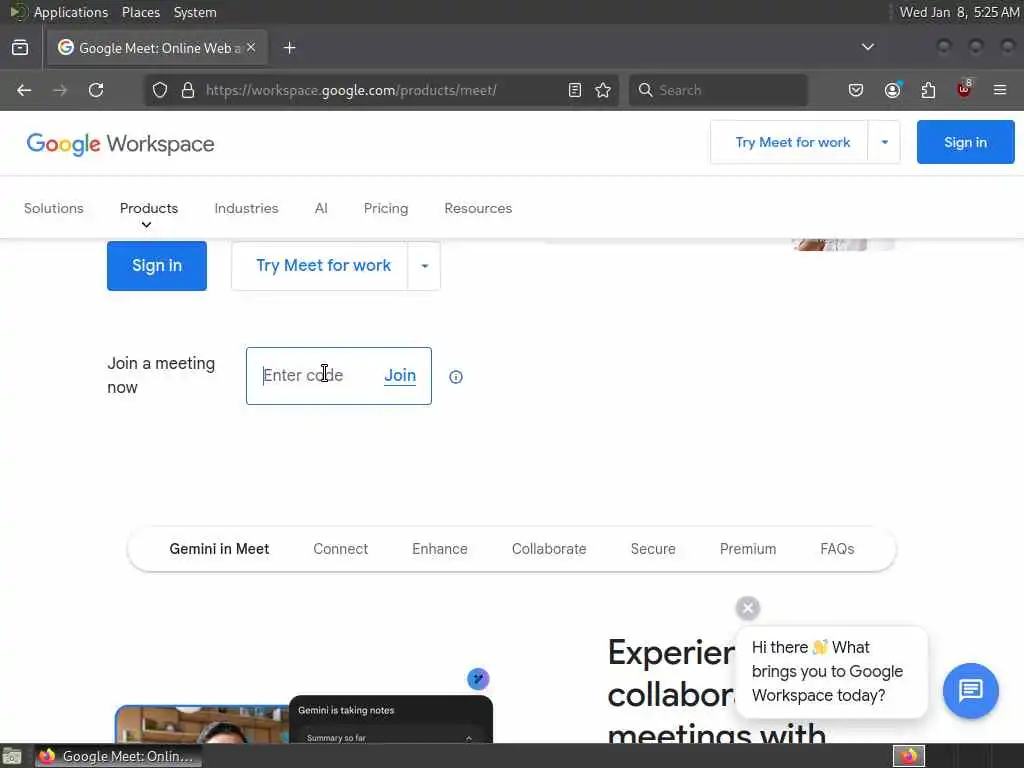Viewport: 1024px width, 768px height.
Task: Reload the page with the refresh icon
Action: 96,90
